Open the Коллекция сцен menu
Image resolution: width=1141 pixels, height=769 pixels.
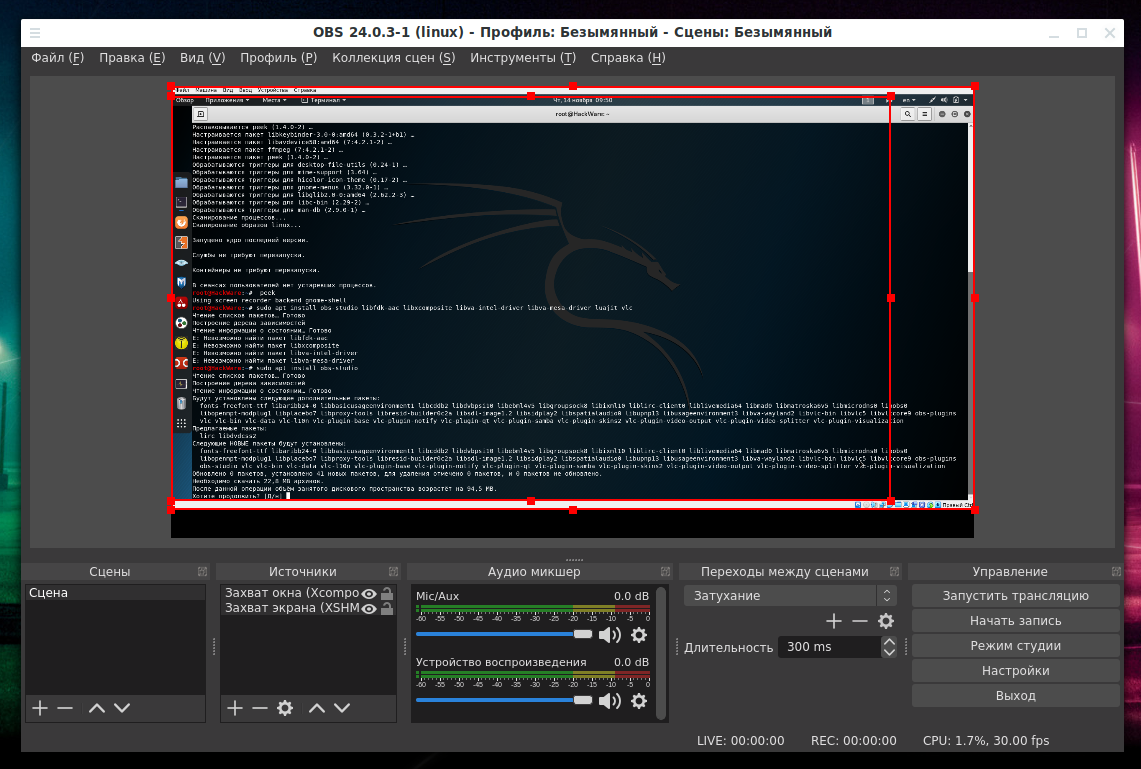(393, 58)
